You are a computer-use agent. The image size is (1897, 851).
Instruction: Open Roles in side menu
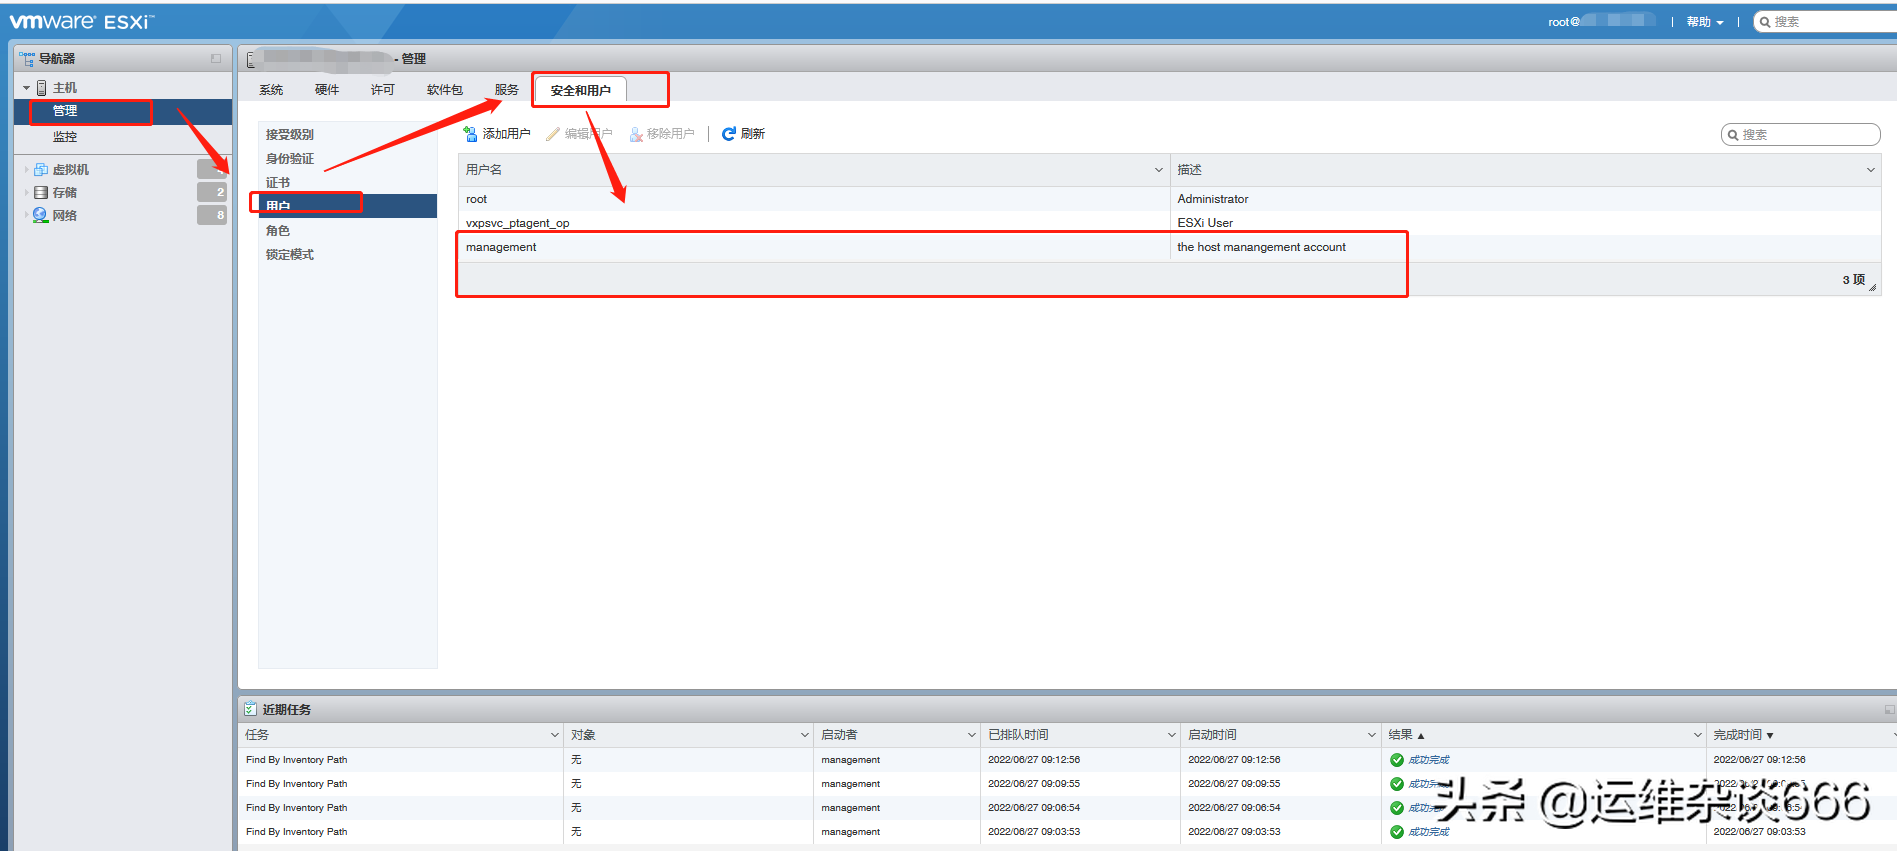pyautogui.click(x=347, y=231)
